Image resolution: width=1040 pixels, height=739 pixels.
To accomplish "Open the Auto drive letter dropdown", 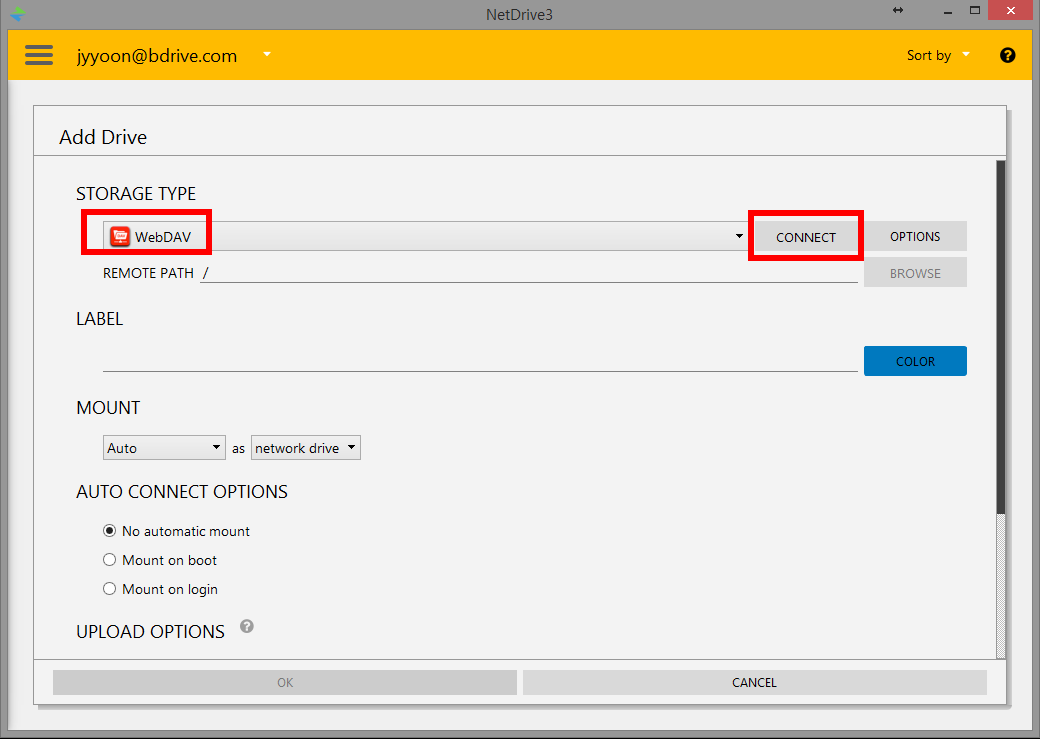I will coord(164,448).
